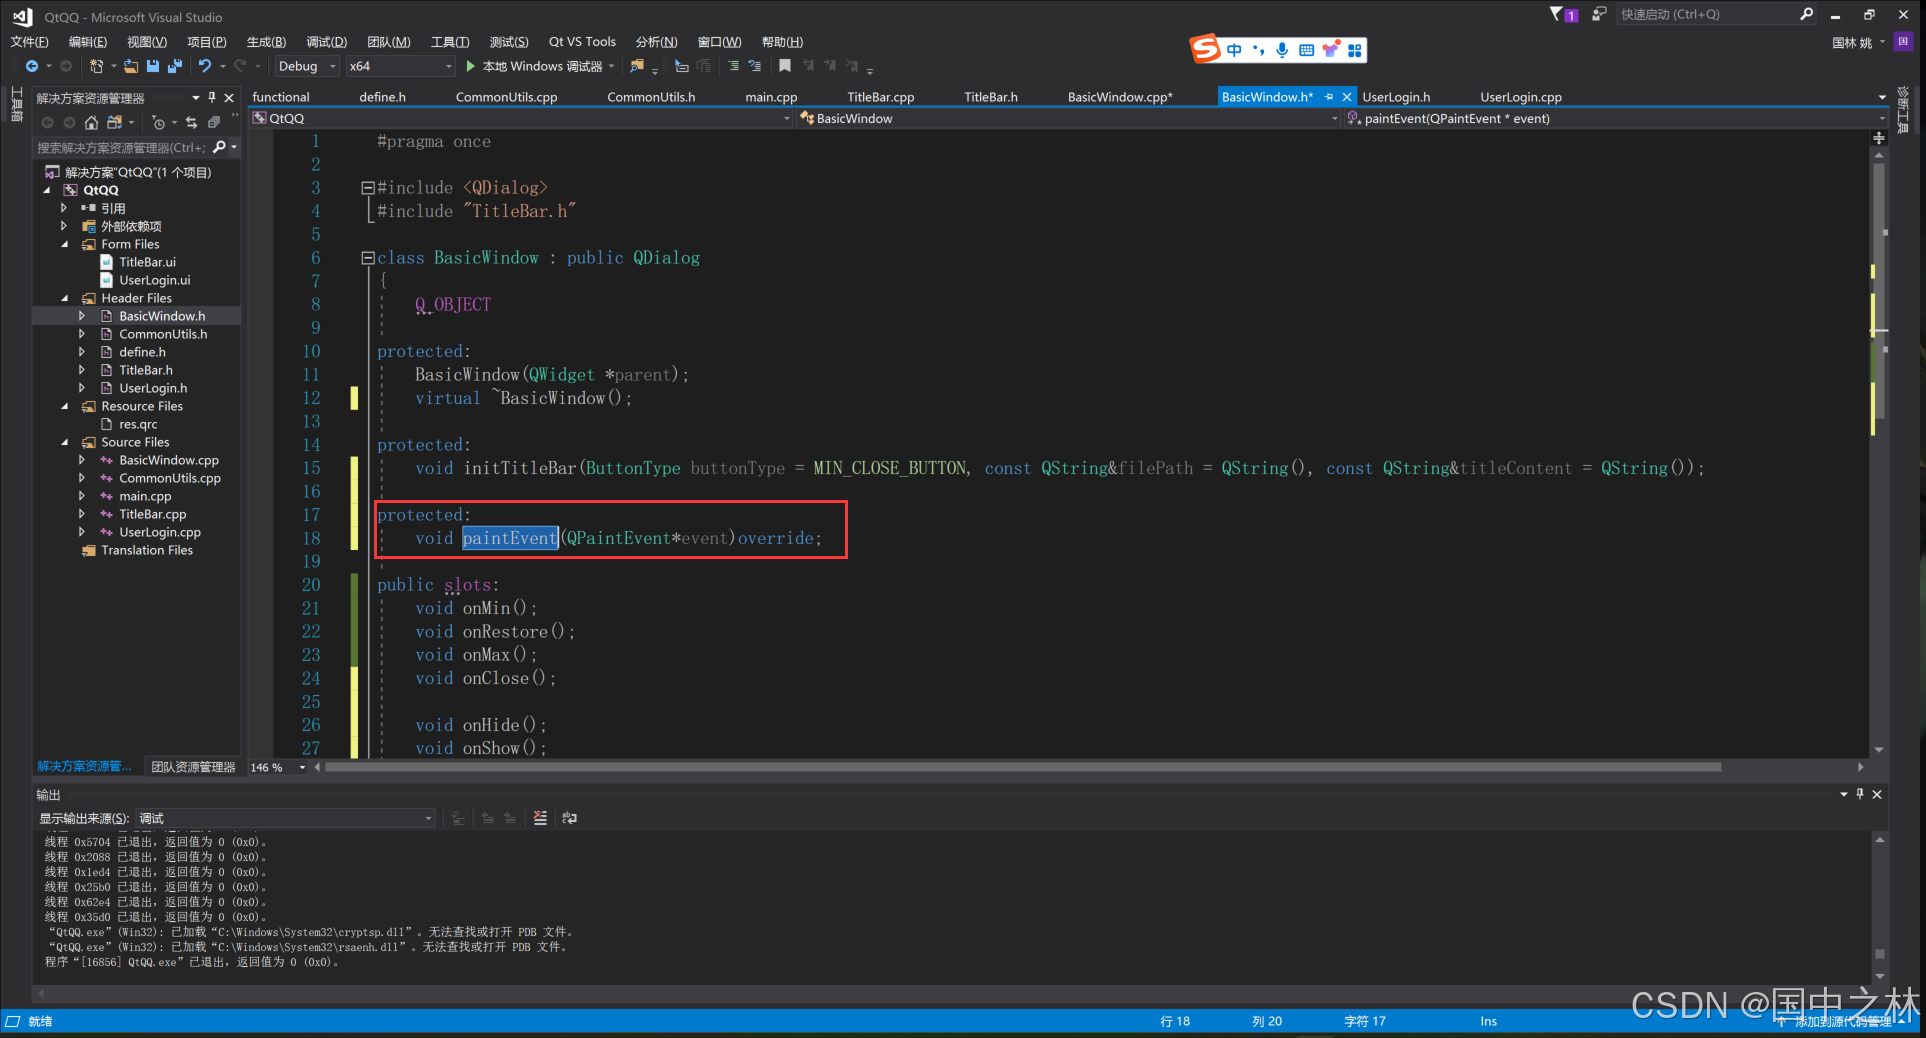Open the x64 platform dropdown
The image size is (1926, 1038).
[400, 66]
